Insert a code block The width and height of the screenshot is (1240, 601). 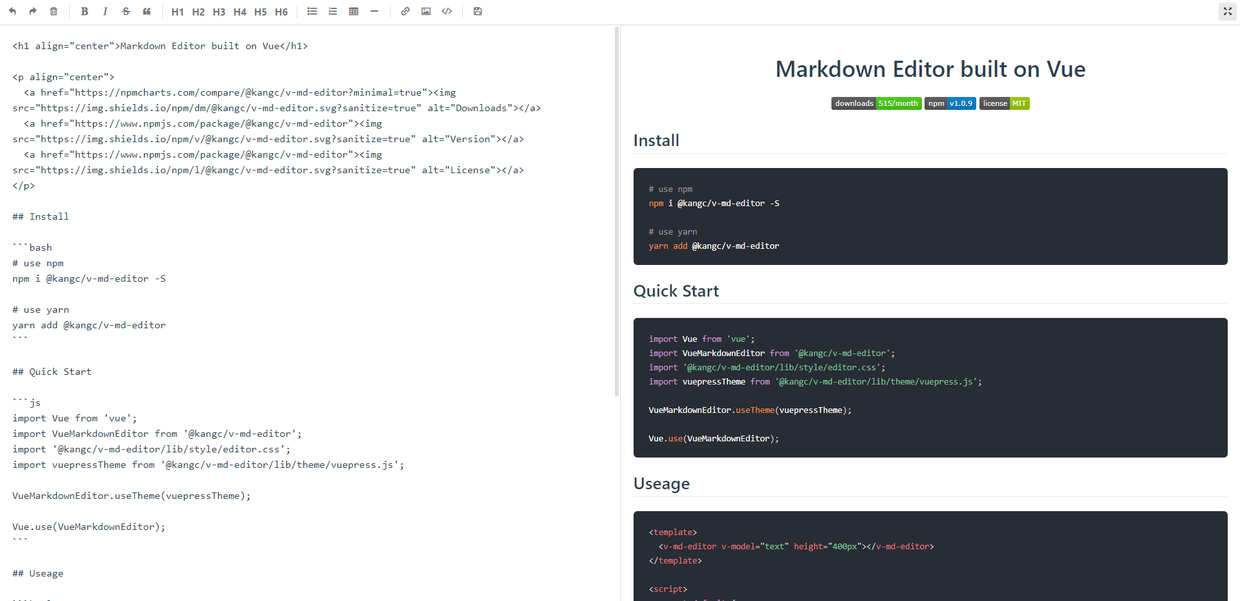(x=447, y=12)
